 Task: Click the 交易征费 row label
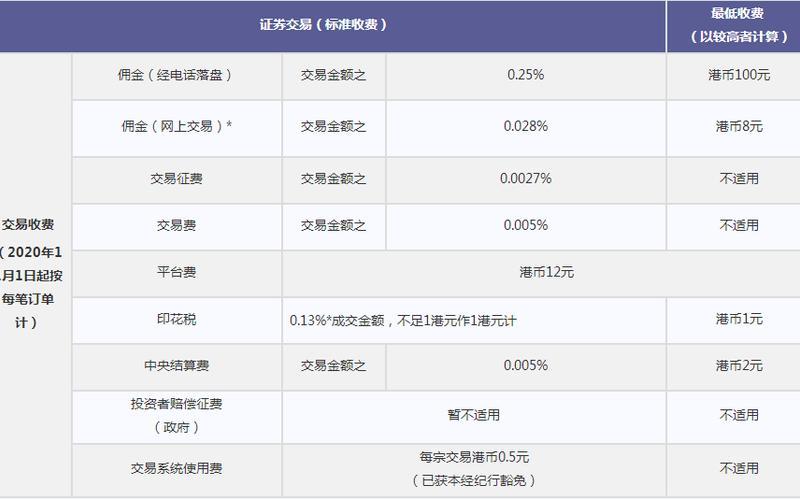pyautogui.click(x=176, y=179)
